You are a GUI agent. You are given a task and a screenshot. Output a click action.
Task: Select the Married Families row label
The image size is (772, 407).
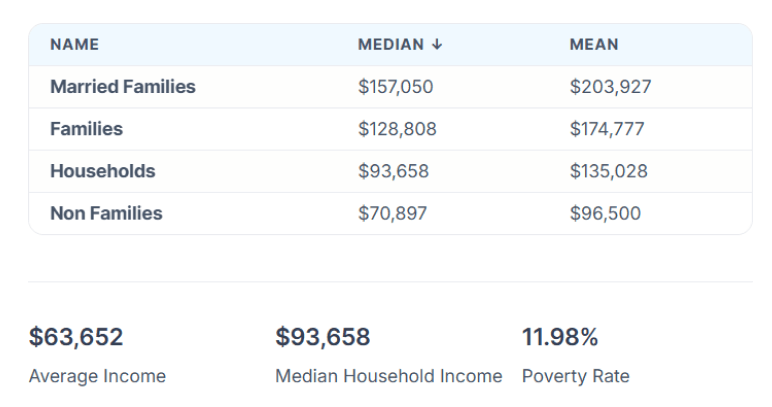click(x=123, y=87)
